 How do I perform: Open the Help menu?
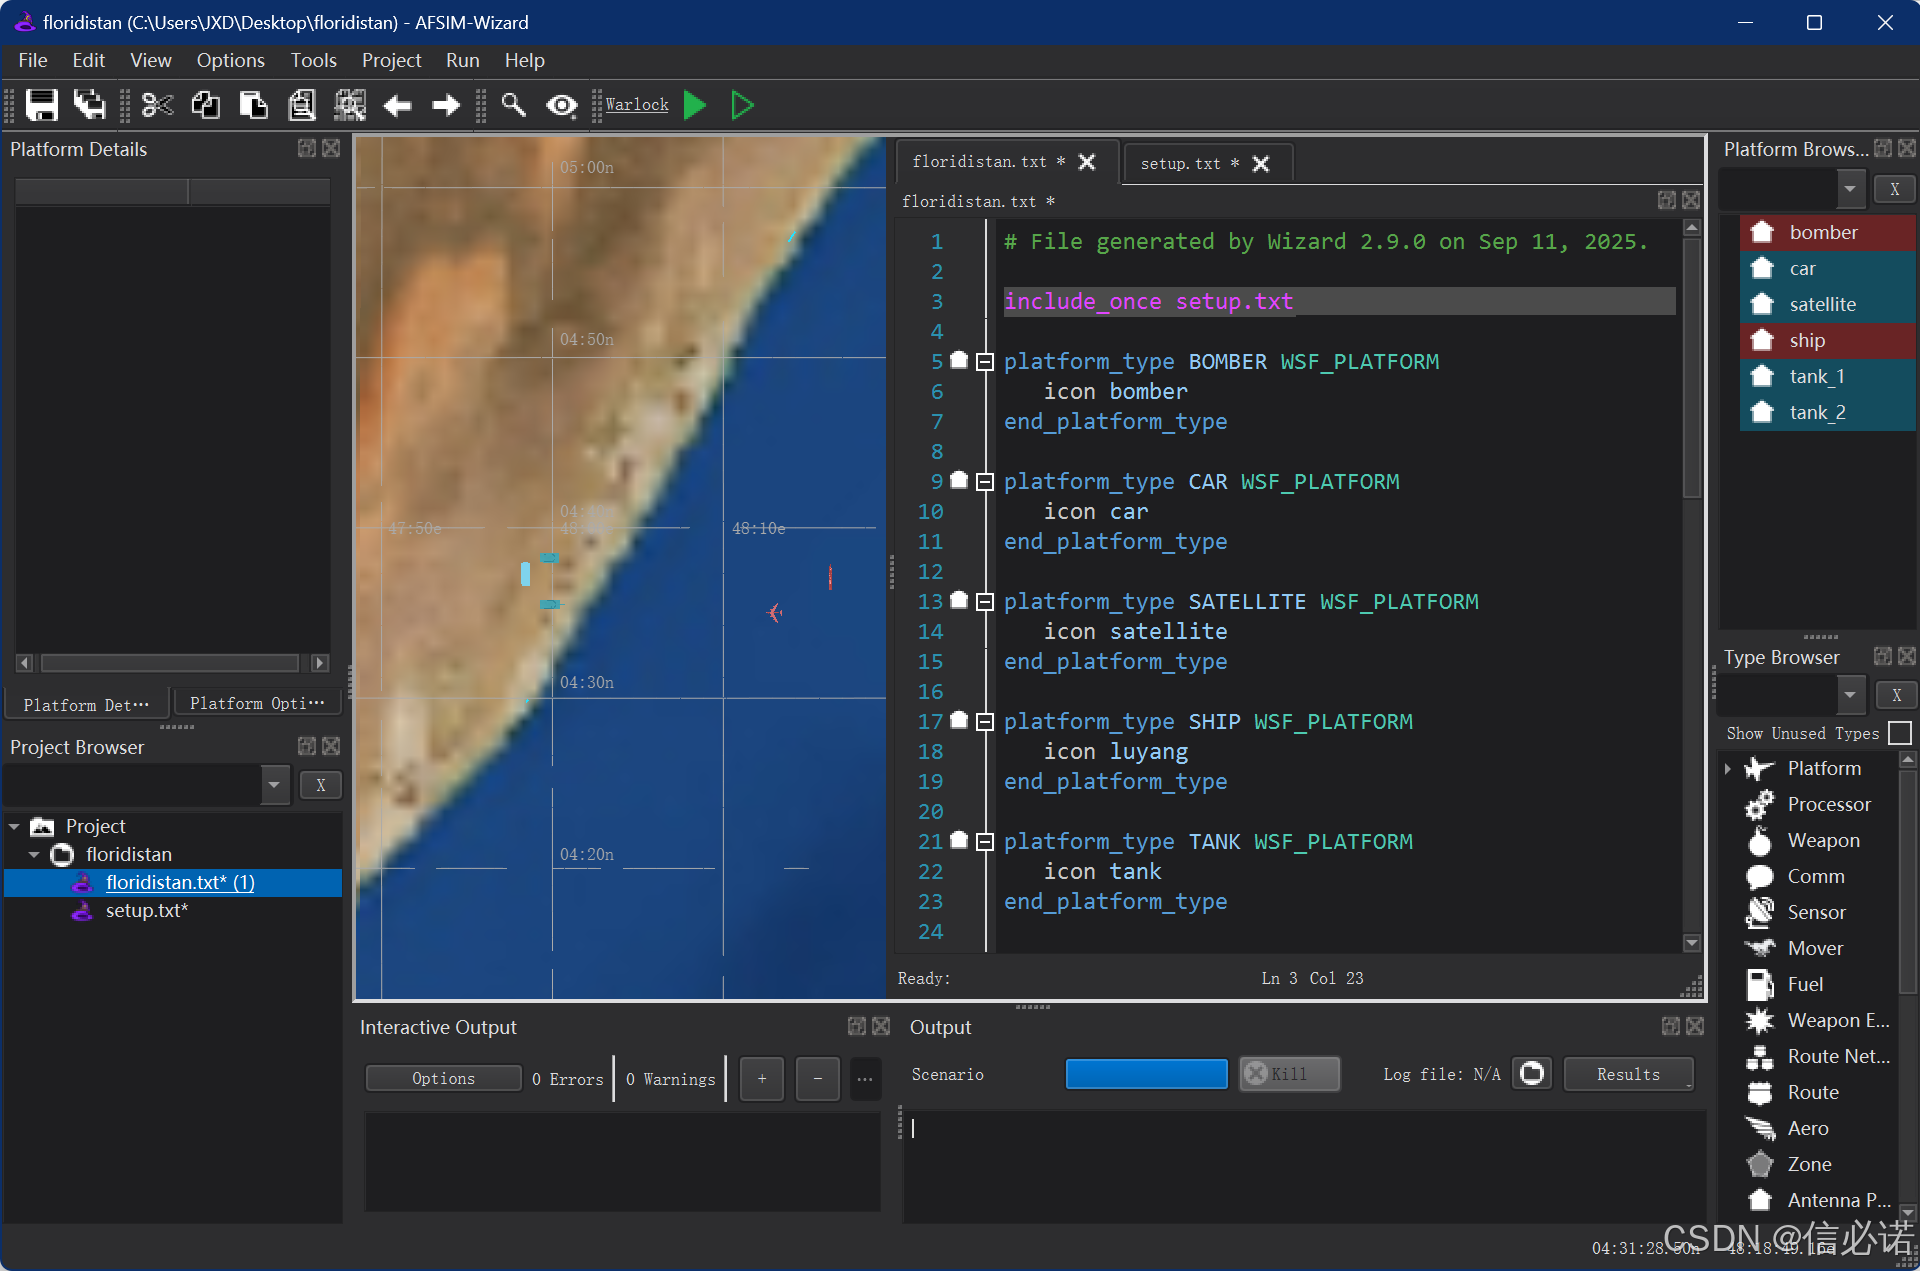tap(524, 60)
